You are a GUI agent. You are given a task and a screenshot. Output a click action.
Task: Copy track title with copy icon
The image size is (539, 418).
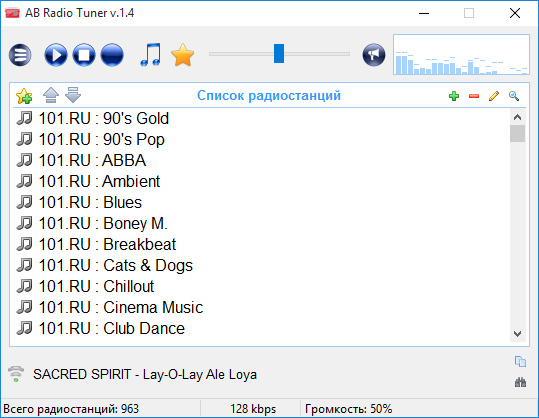520,361
